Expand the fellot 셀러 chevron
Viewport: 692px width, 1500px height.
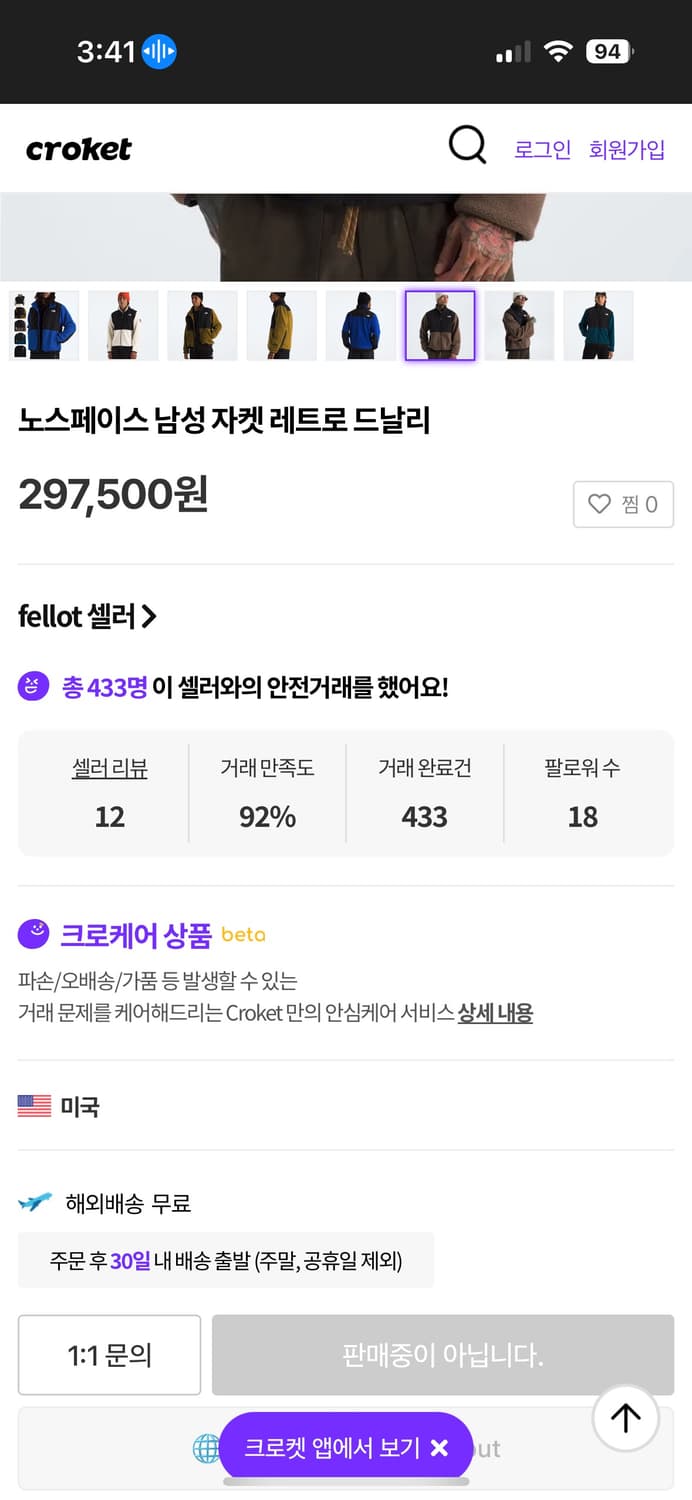point(151,616)
